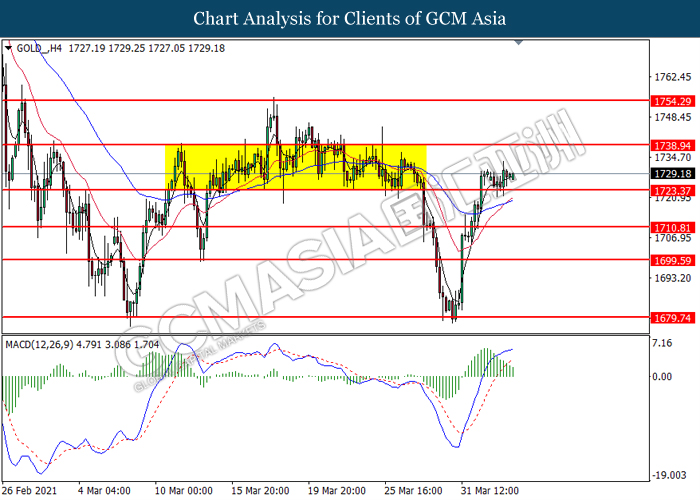Click the MACD 7.16 scale value

tap(662, 343)
